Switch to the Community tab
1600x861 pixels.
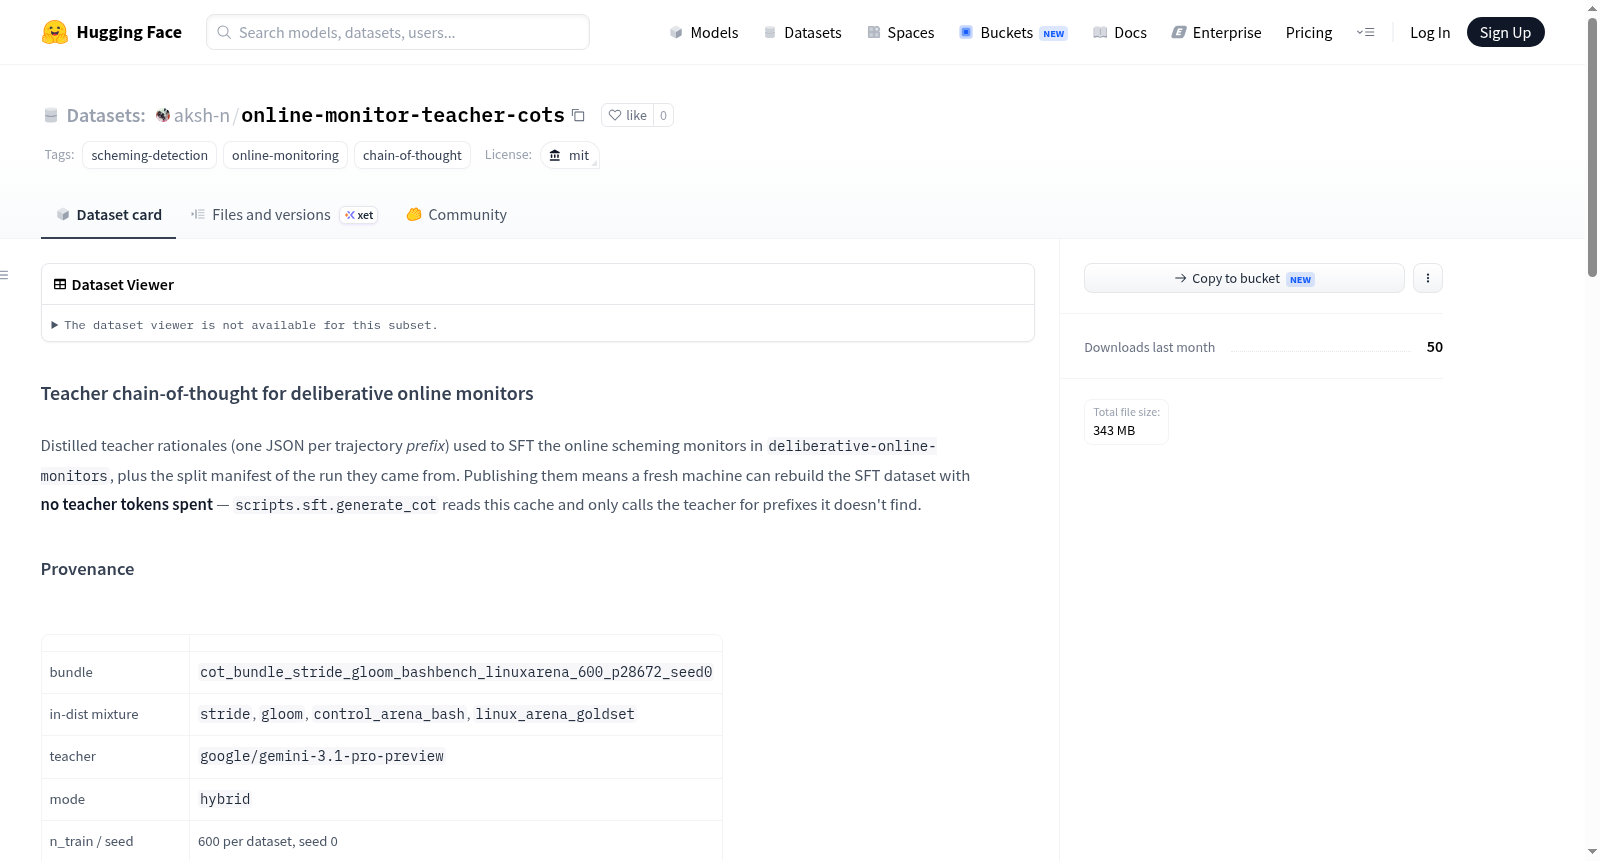pos(456,214)
